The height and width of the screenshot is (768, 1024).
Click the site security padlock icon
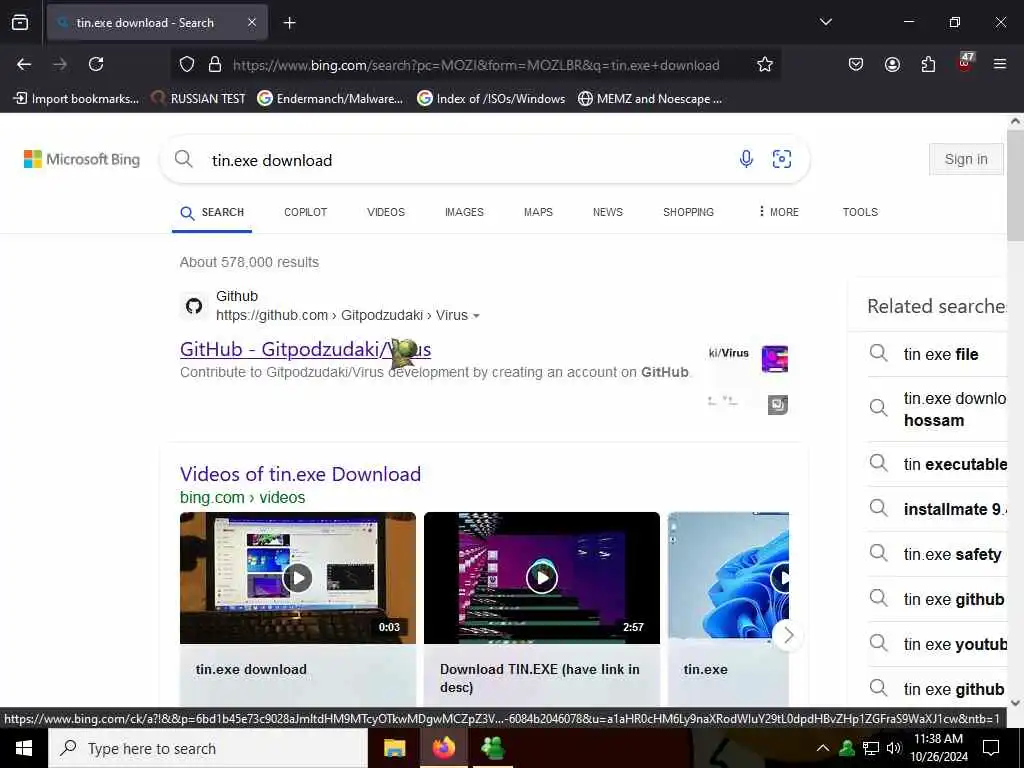(215, 65)
